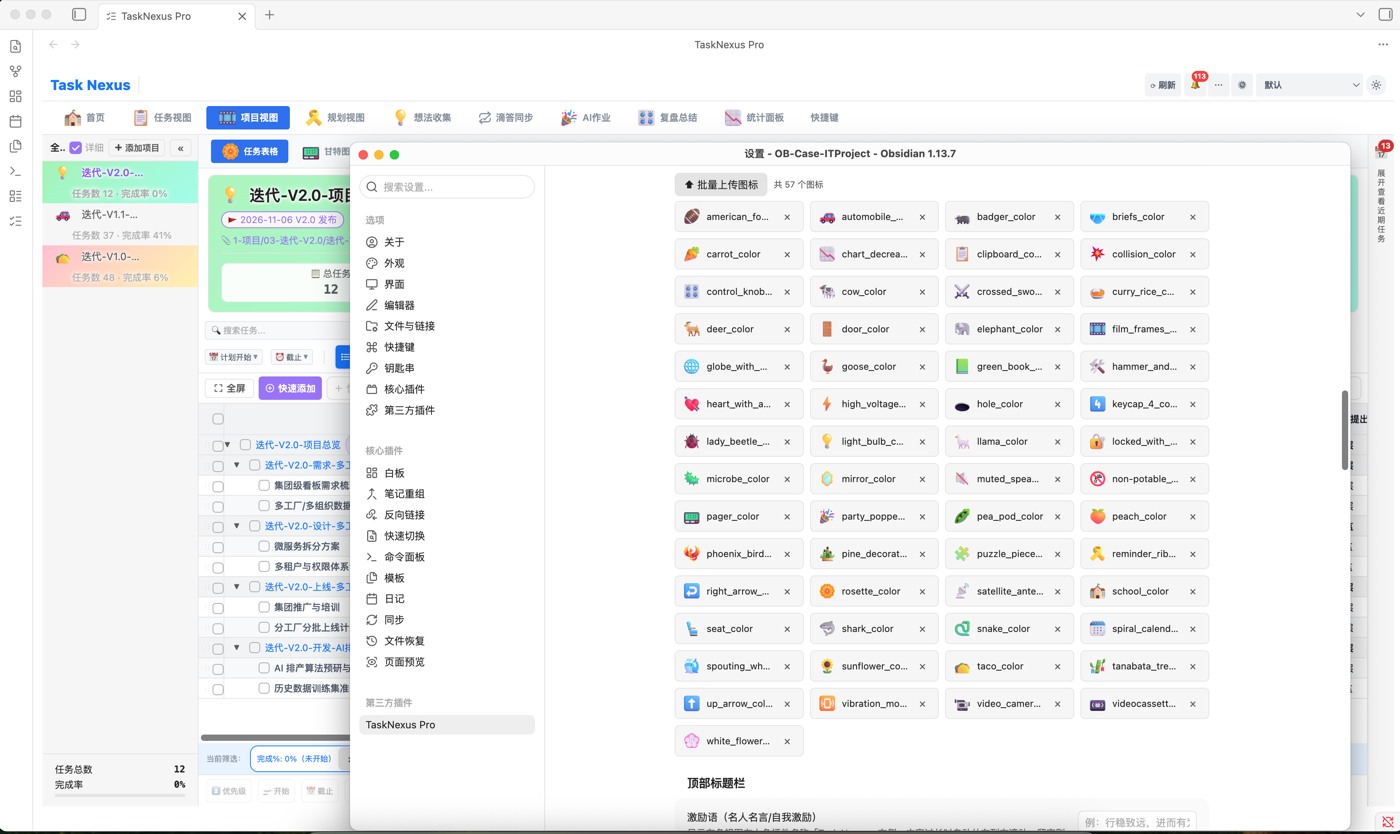Screen dimensions: 1400x834
Task: Collapse the project list with « button
Action: (180, 148)
